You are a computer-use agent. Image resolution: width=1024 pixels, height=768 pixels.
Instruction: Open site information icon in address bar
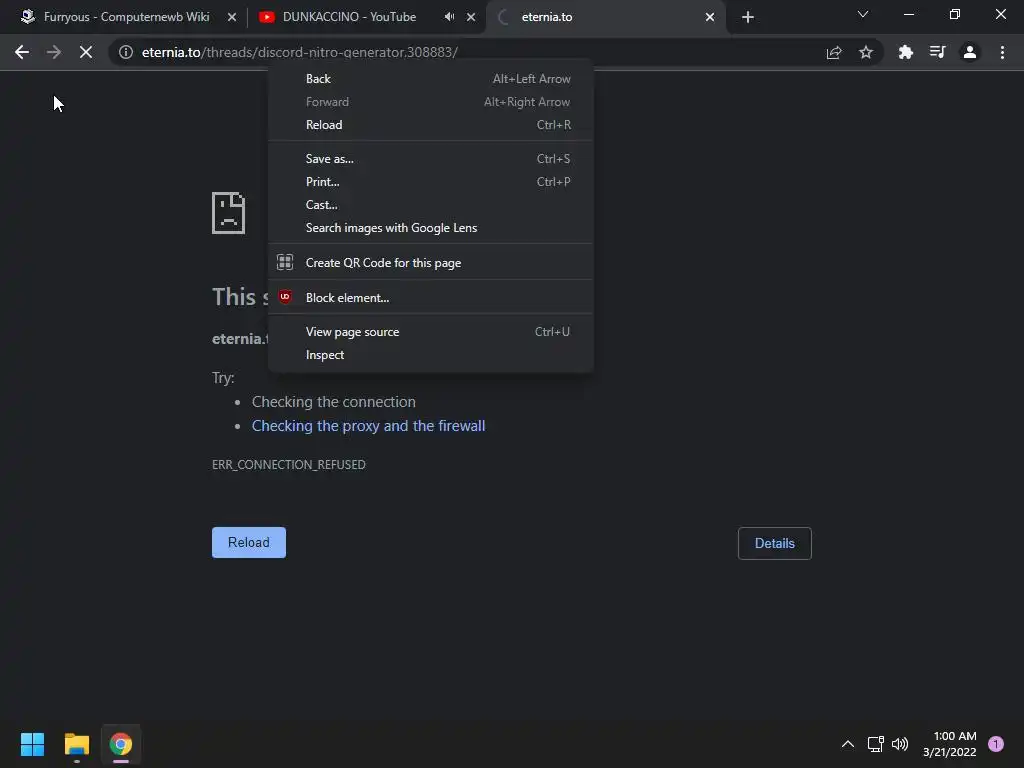coord(126,52)
